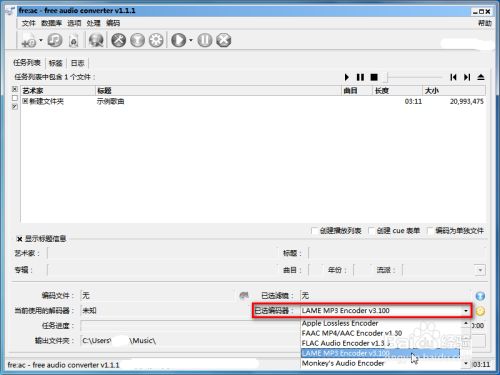Enable the 创建 cue 表单 checkbox
Screen dimensions: 500x375
[x=372, y=231]
